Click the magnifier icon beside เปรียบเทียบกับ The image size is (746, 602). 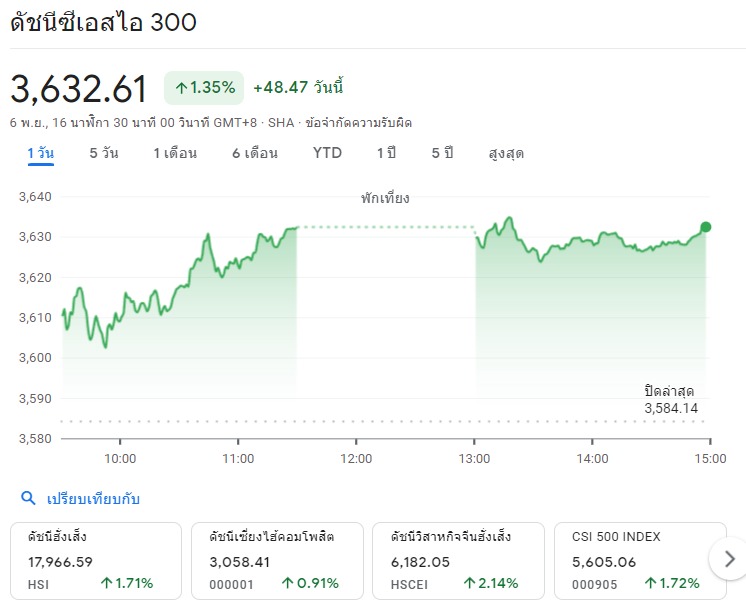pos(28,498)
